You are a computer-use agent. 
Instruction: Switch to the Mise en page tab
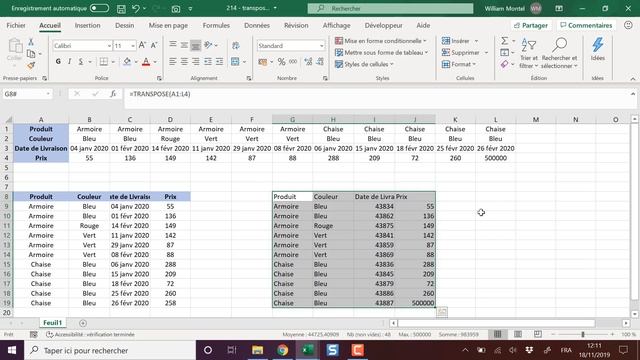pos(168,25)
